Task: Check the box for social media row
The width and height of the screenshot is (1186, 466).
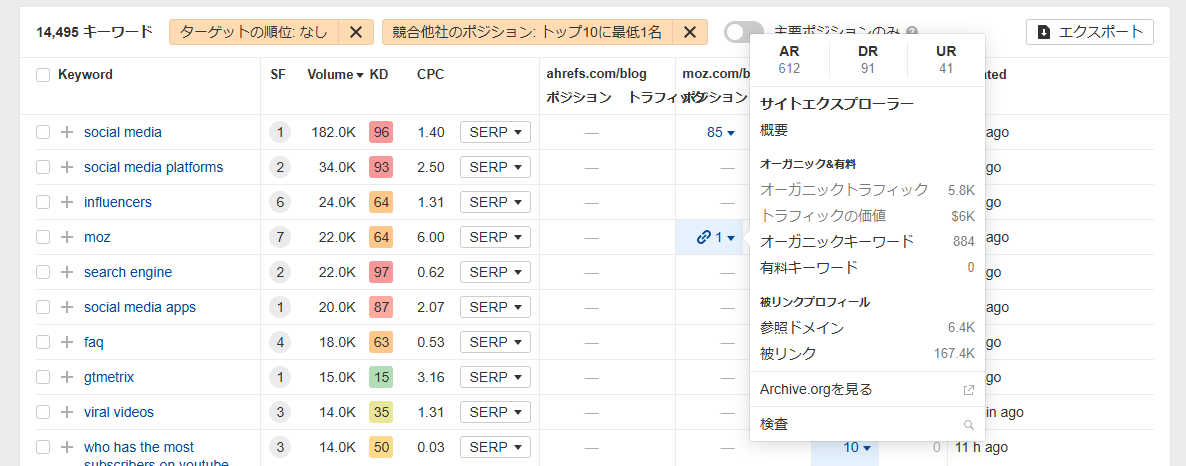Action: (43, 132)
